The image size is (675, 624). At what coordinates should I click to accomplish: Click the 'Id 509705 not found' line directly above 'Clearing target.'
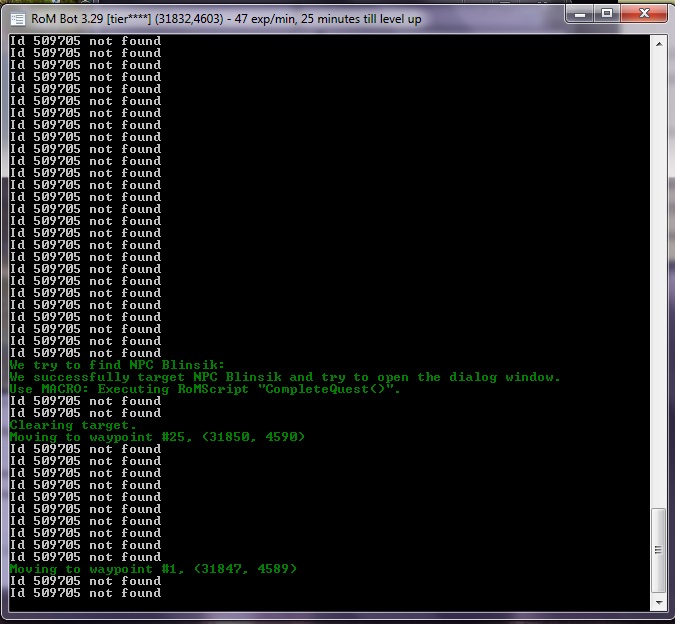coord(85,413)
